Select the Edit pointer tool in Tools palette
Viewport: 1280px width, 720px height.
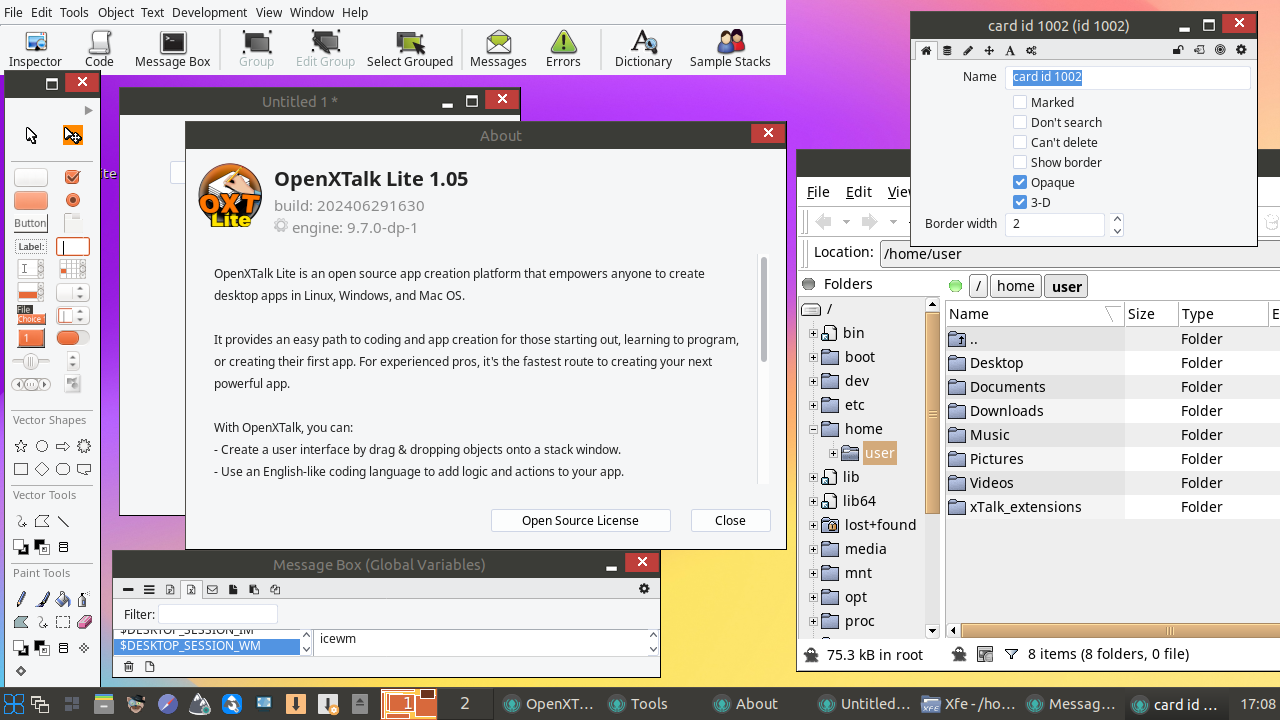72,135
